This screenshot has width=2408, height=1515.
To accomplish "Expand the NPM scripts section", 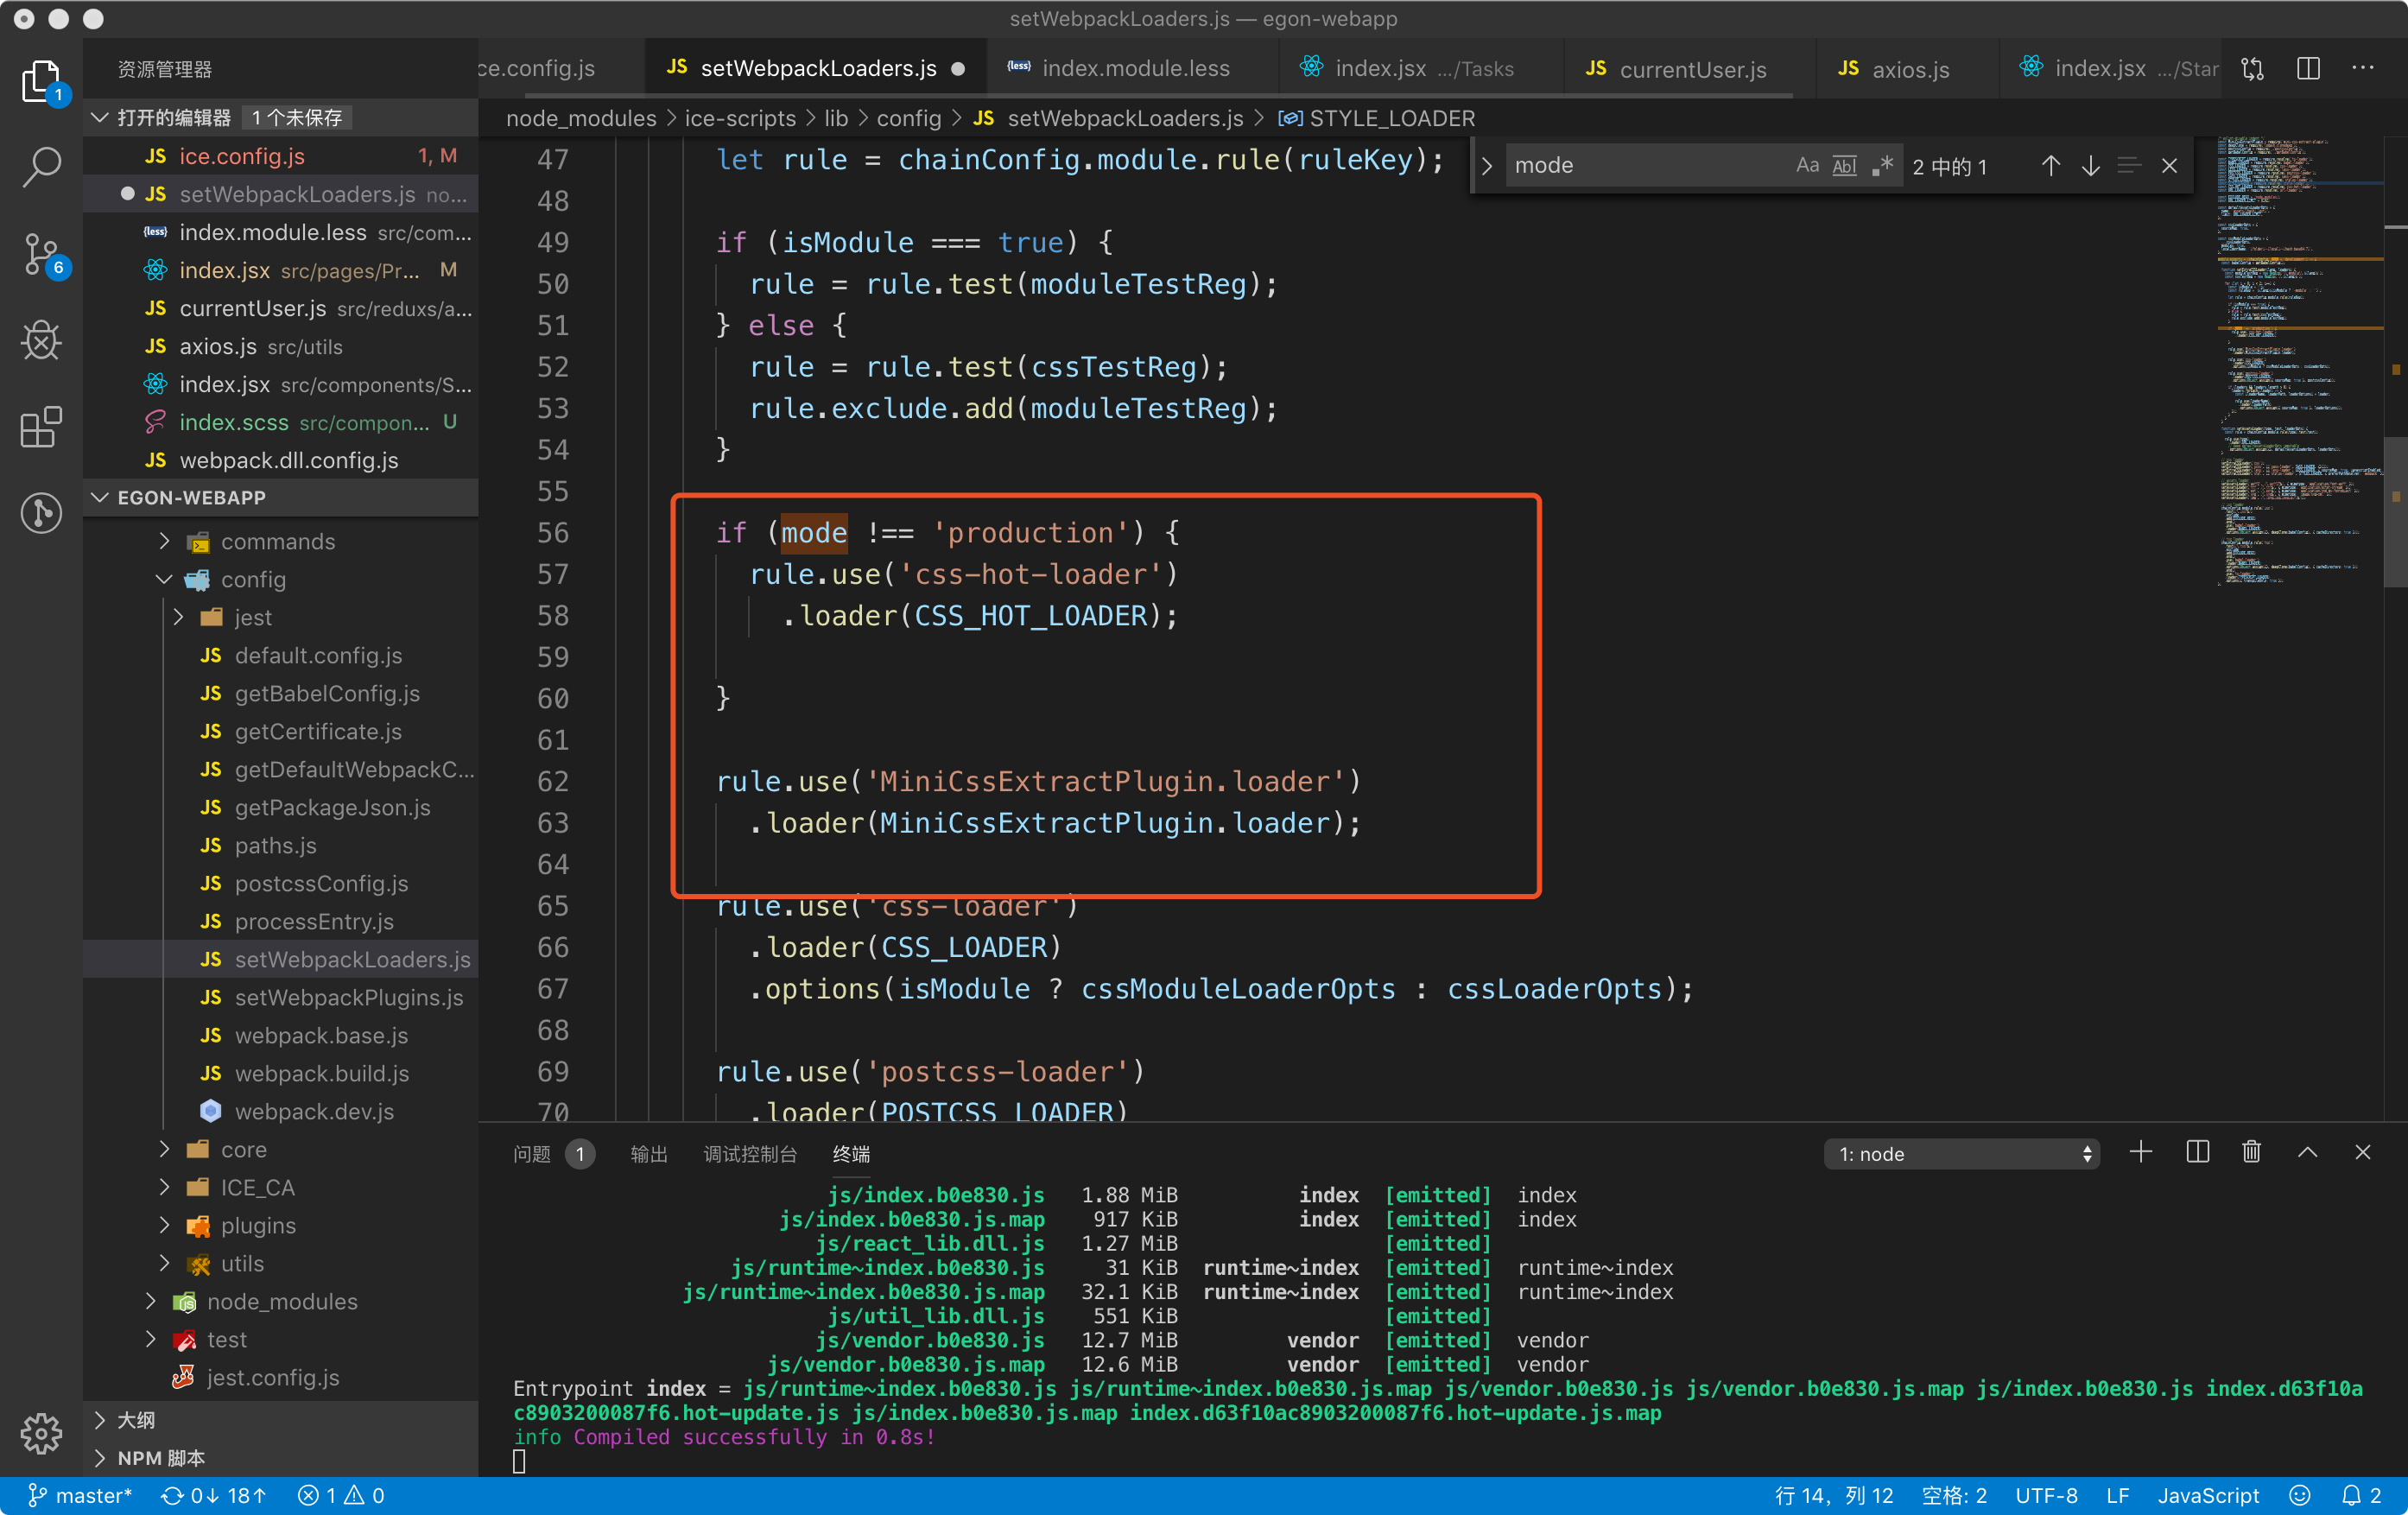I will [100, 1457].
